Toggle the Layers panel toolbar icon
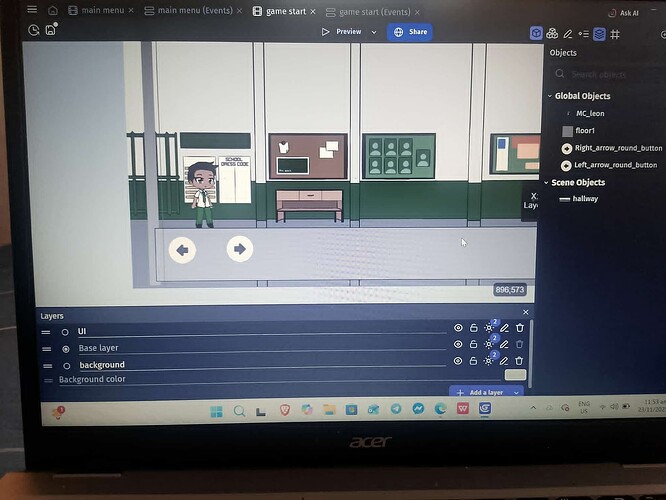The height and width of the screenshot is (500, 666). [599, 34]
